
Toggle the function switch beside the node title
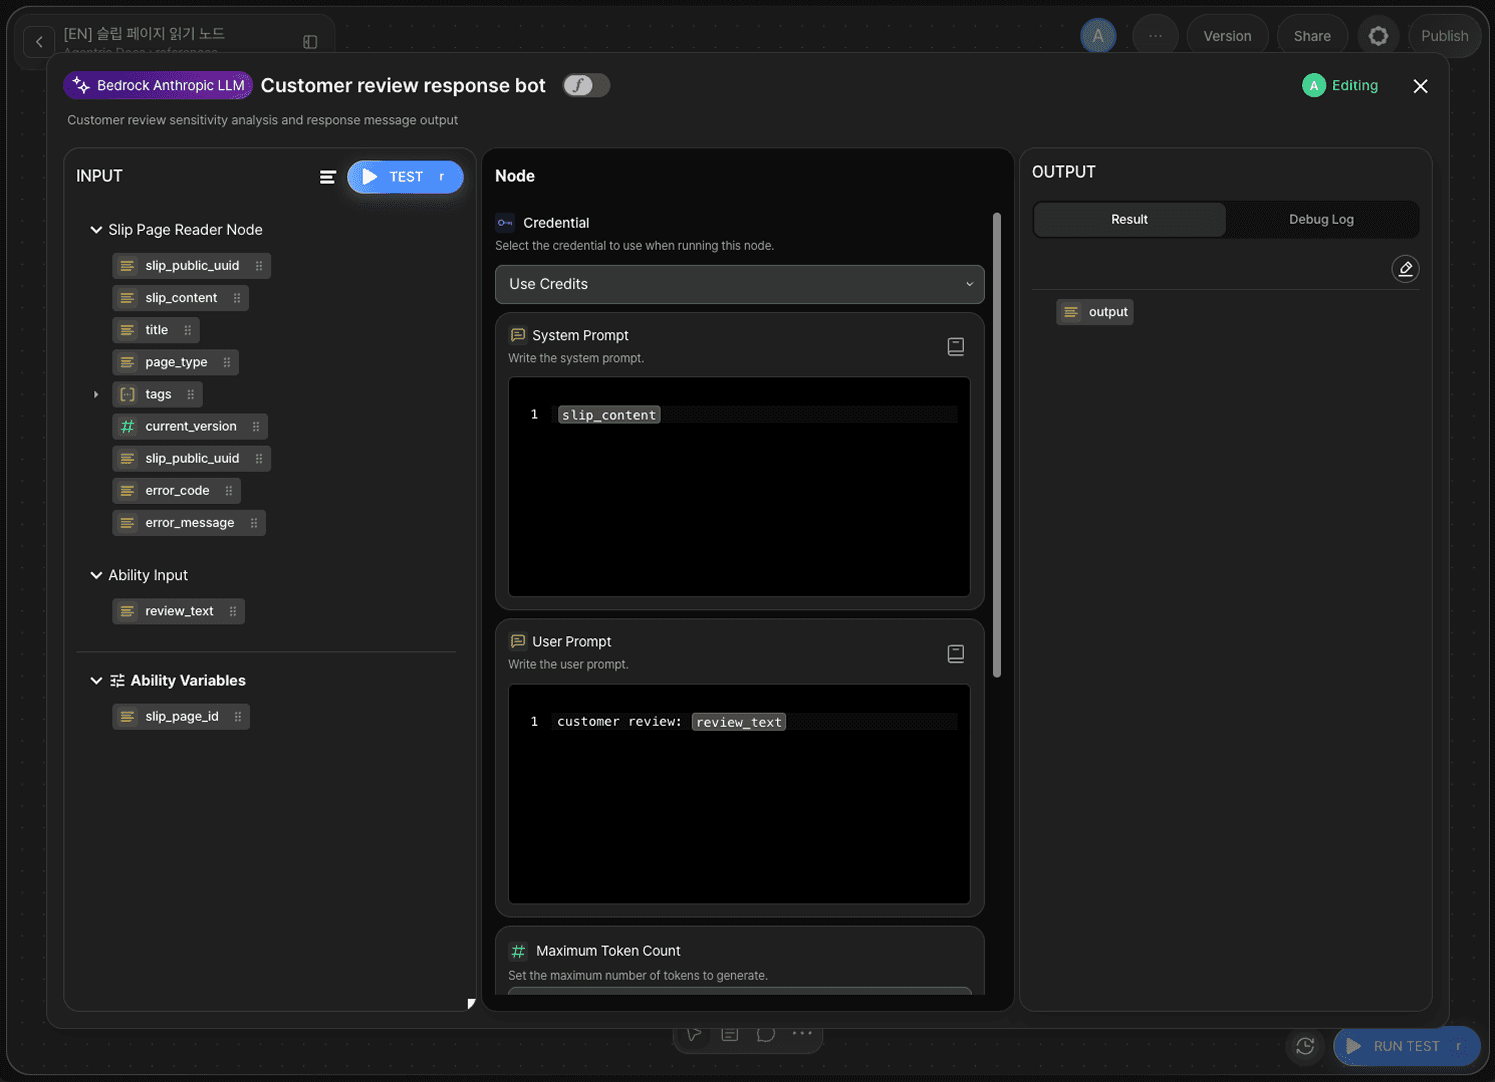point(586,85)
